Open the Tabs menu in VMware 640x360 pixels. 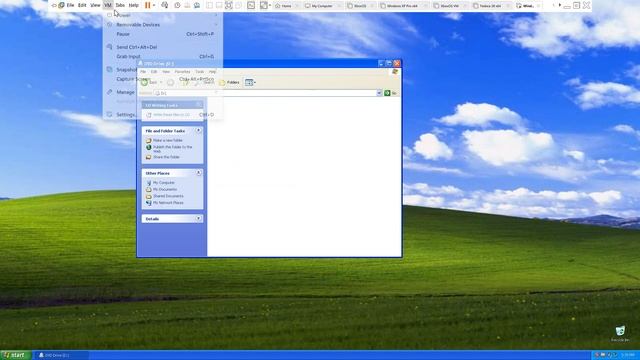click(x=120, y=5)
